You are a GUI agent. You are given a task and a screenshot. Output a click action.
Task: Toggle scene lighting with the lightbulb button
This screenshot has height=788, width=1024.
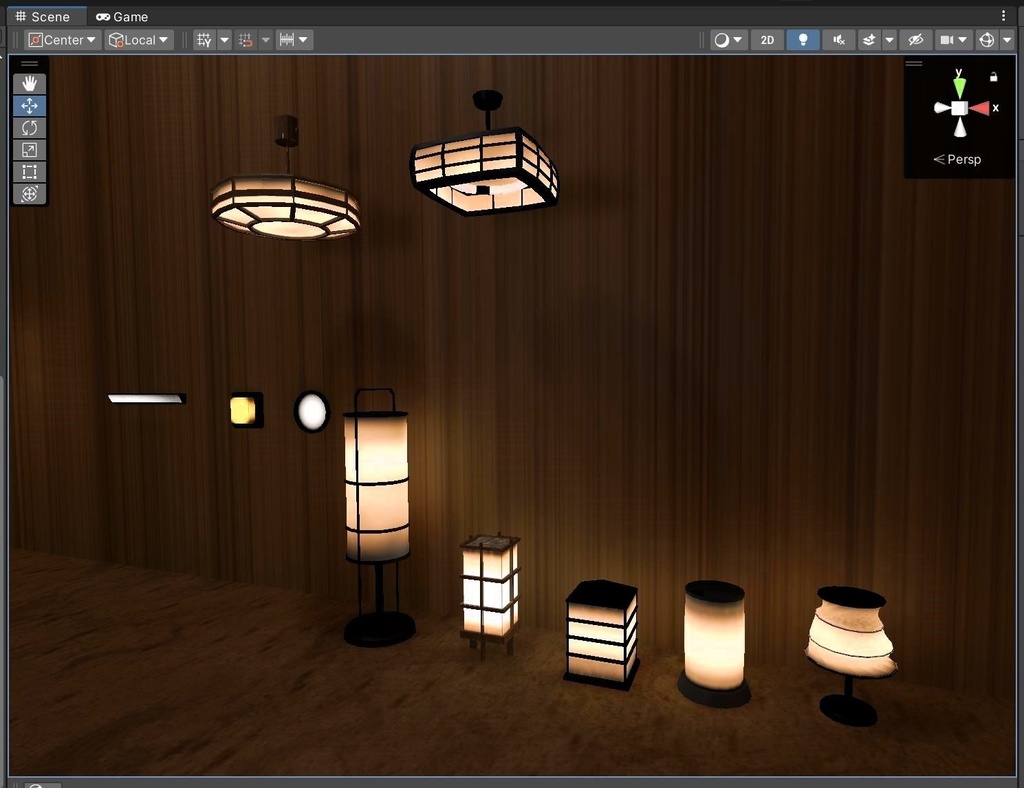[x=802, y=40]
